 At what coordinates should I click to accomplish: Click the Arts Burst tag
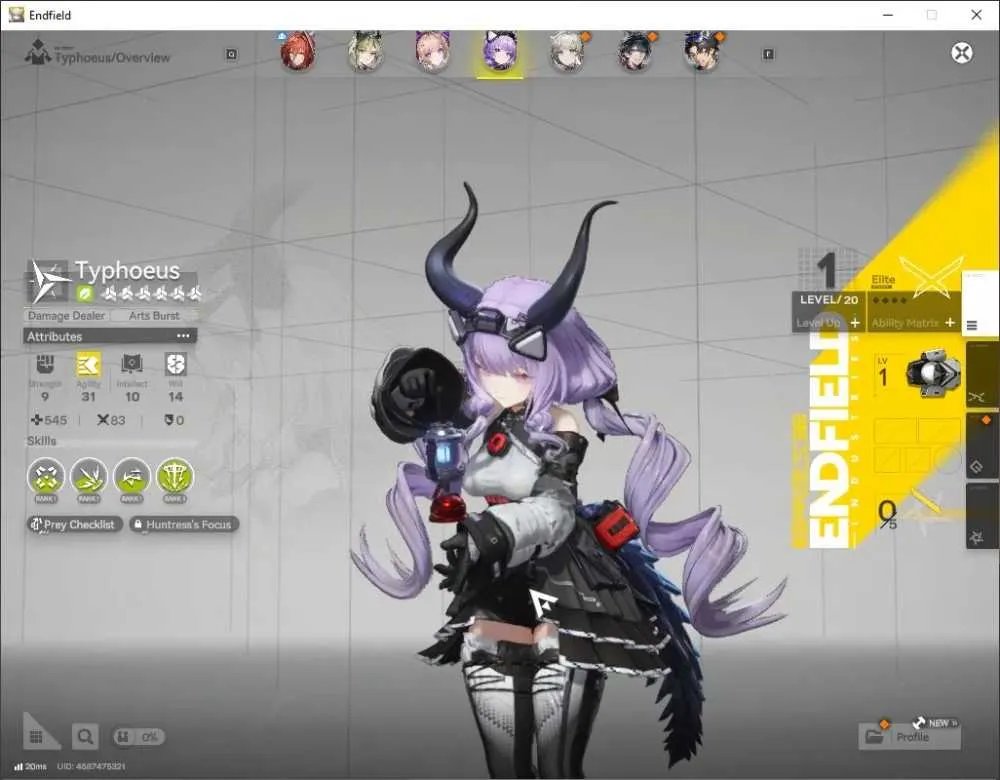click(x=154, y=316)
